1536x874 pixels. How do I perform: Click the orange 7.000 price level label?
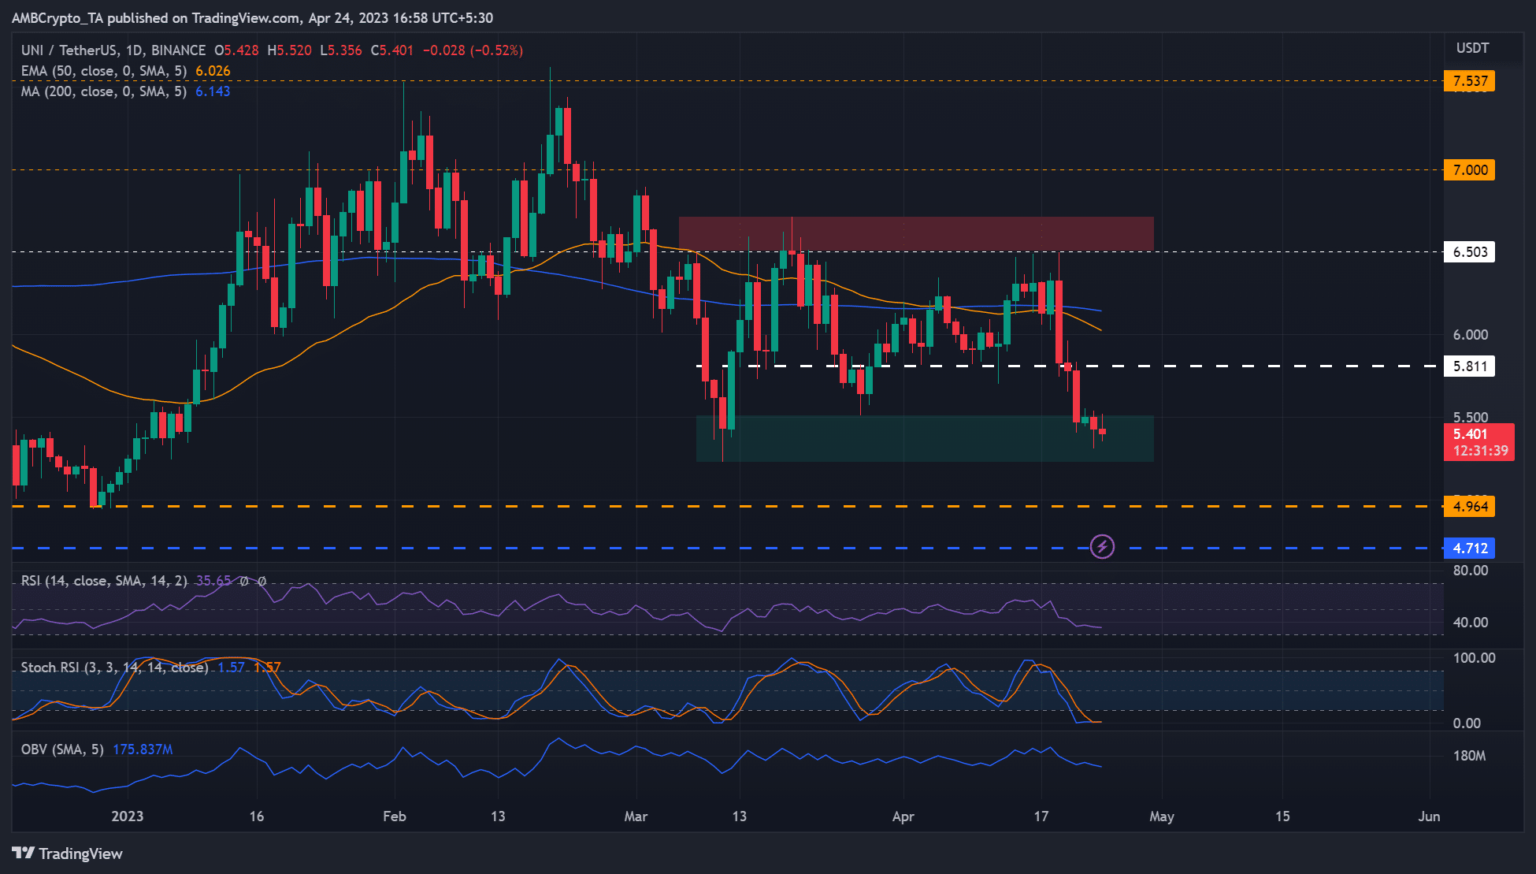click(x=1469, y=170)
